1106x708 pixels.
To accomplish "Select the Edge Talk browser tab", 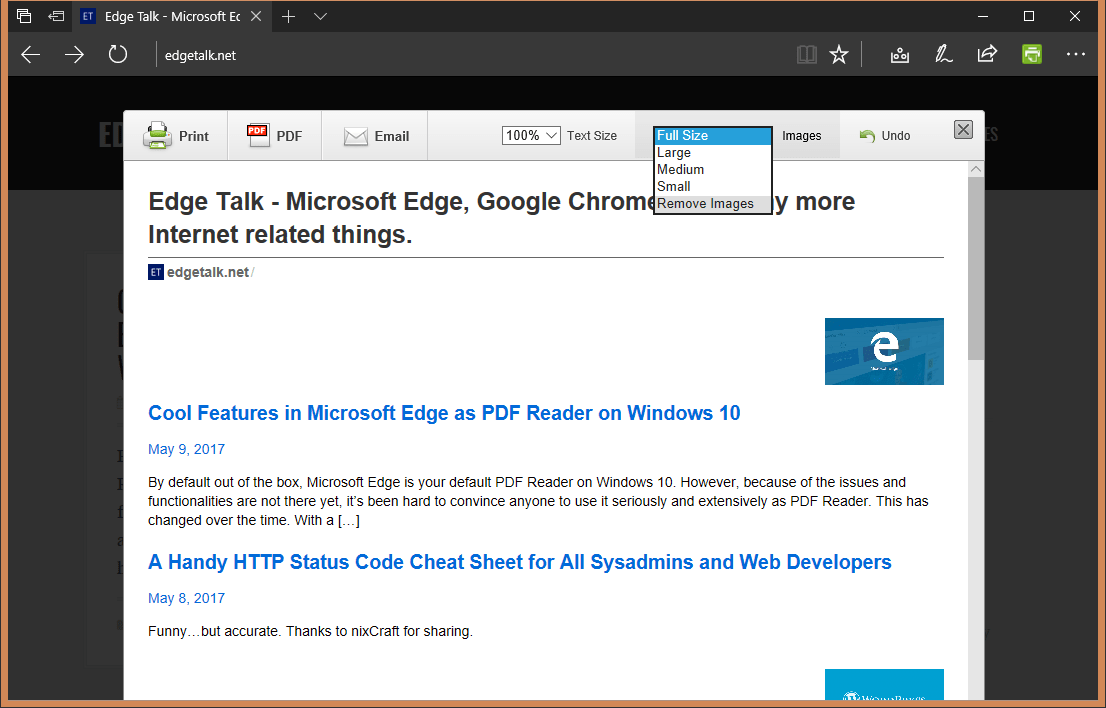I will click(171, 16).
